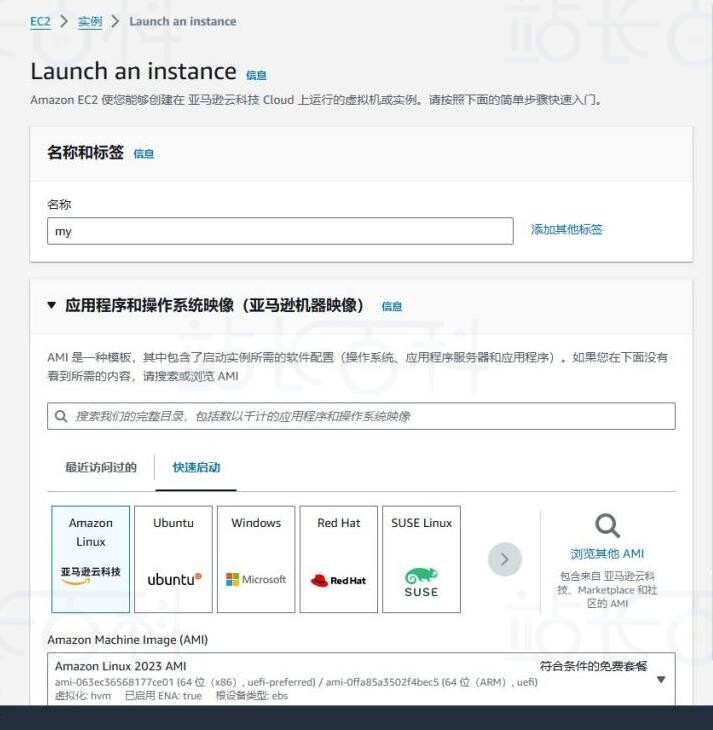This screenshot has height=730, width=713.
Task: Click the SUSE chameleon logo
Action: (x=421, y=582)
